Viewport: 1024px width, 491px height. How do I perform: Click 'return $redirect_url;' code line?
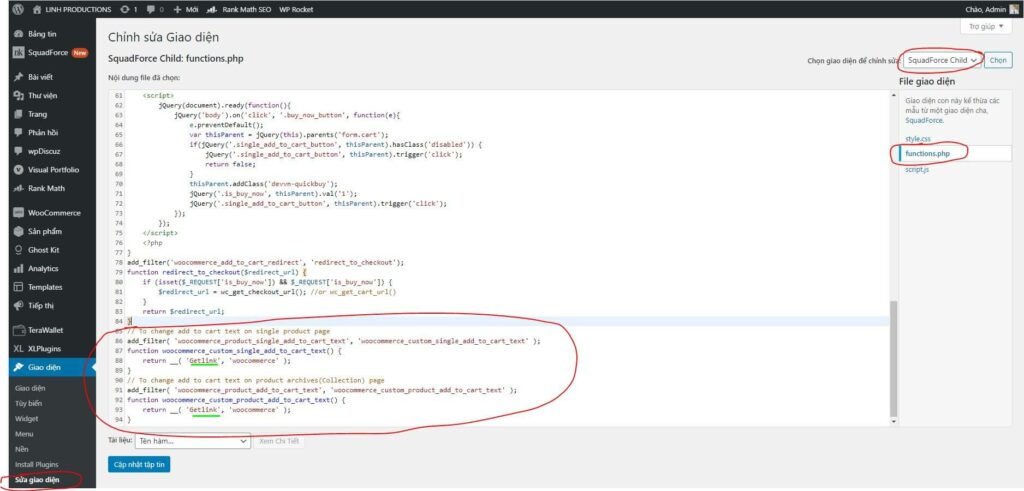[x=184, y=311]
